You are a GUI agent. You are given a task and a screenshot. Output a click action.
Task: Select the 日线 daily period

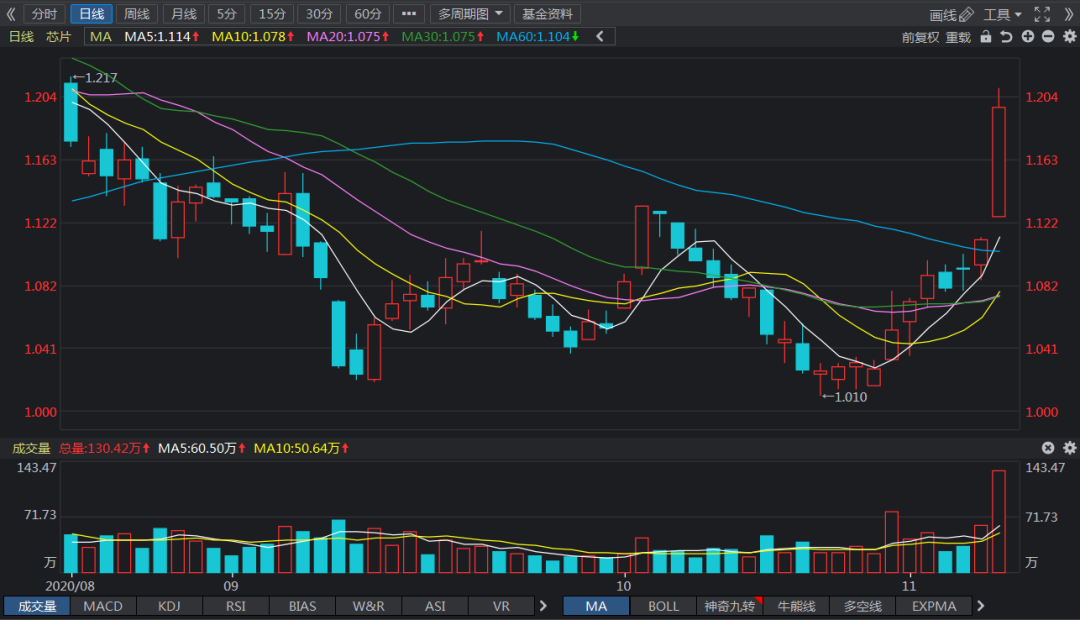tap(92, 14)
